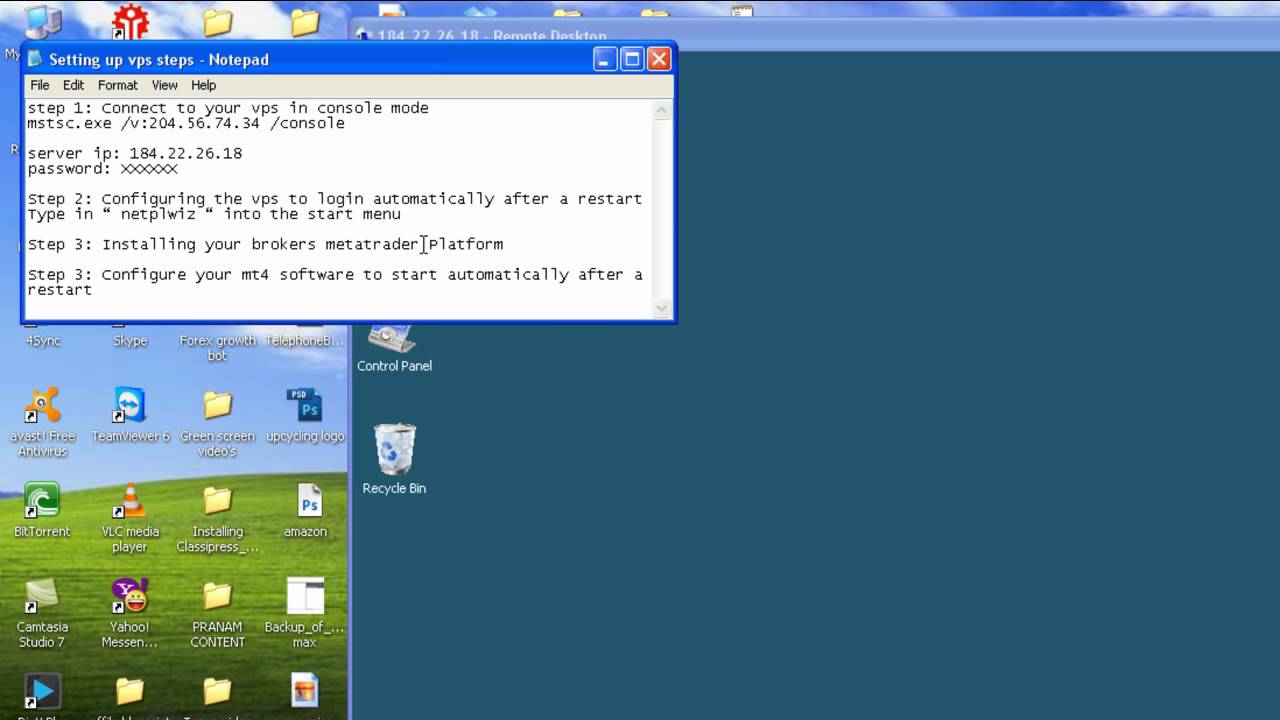
Task: Close the Setting up vps steps window
Action: [x=658, y=59]
